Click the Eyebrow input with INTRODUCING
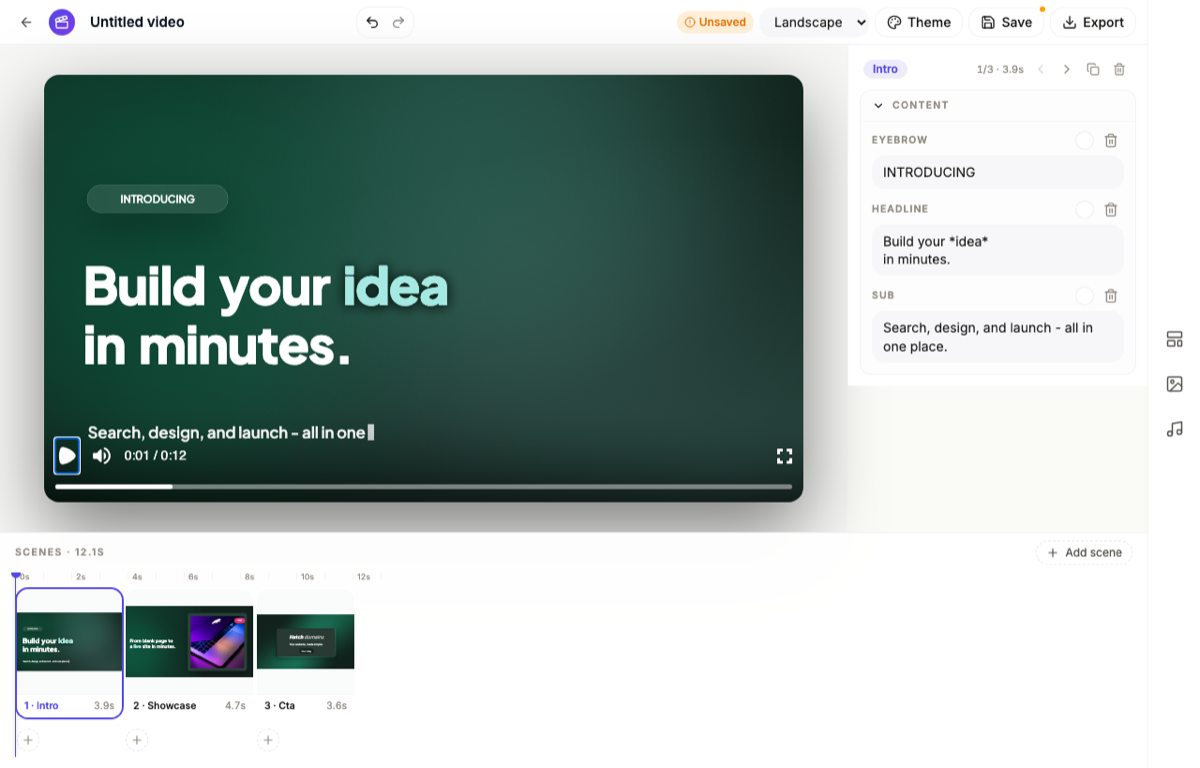This screenshot has width=1200, height=768. pos(998,172)
